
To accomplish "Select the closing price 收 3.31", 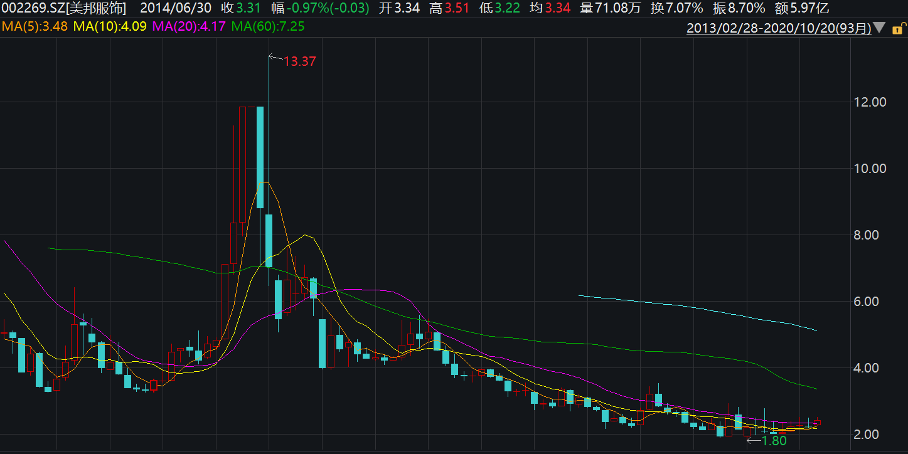I will pos(243,8).
